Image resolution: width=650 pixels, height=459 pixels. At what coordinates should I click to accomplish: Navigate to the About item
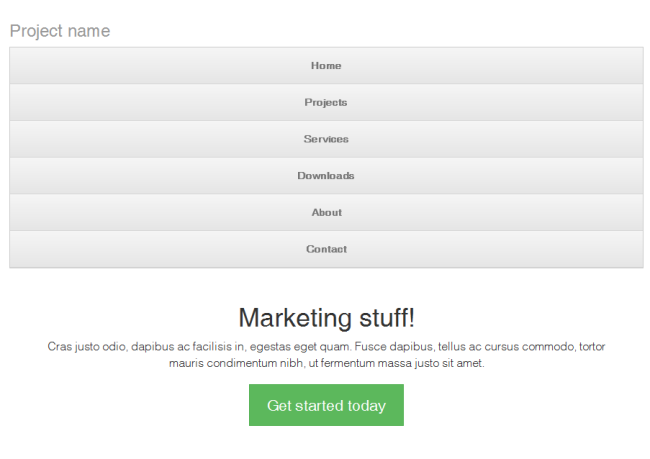326,212
